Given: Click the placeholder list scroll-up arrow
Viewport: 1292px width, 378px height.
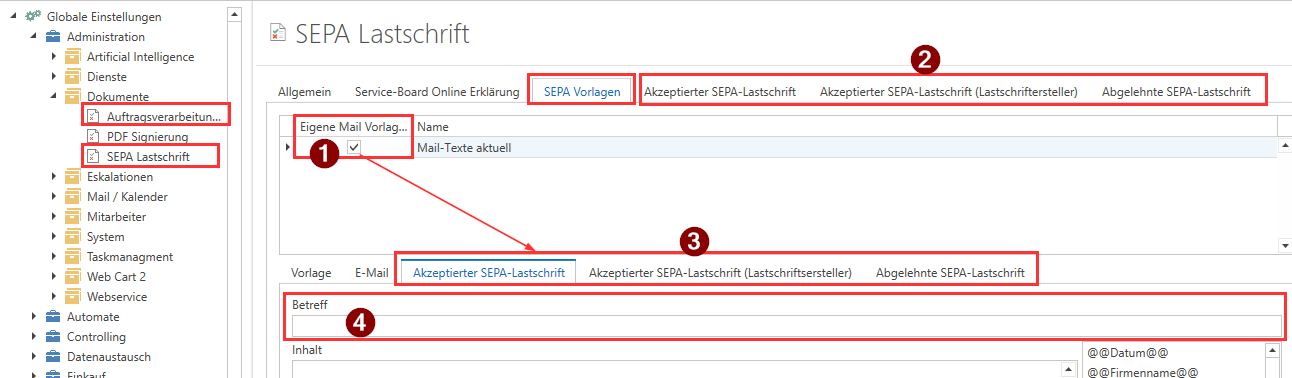Looking at the screenshot, I should [1272, 351].
